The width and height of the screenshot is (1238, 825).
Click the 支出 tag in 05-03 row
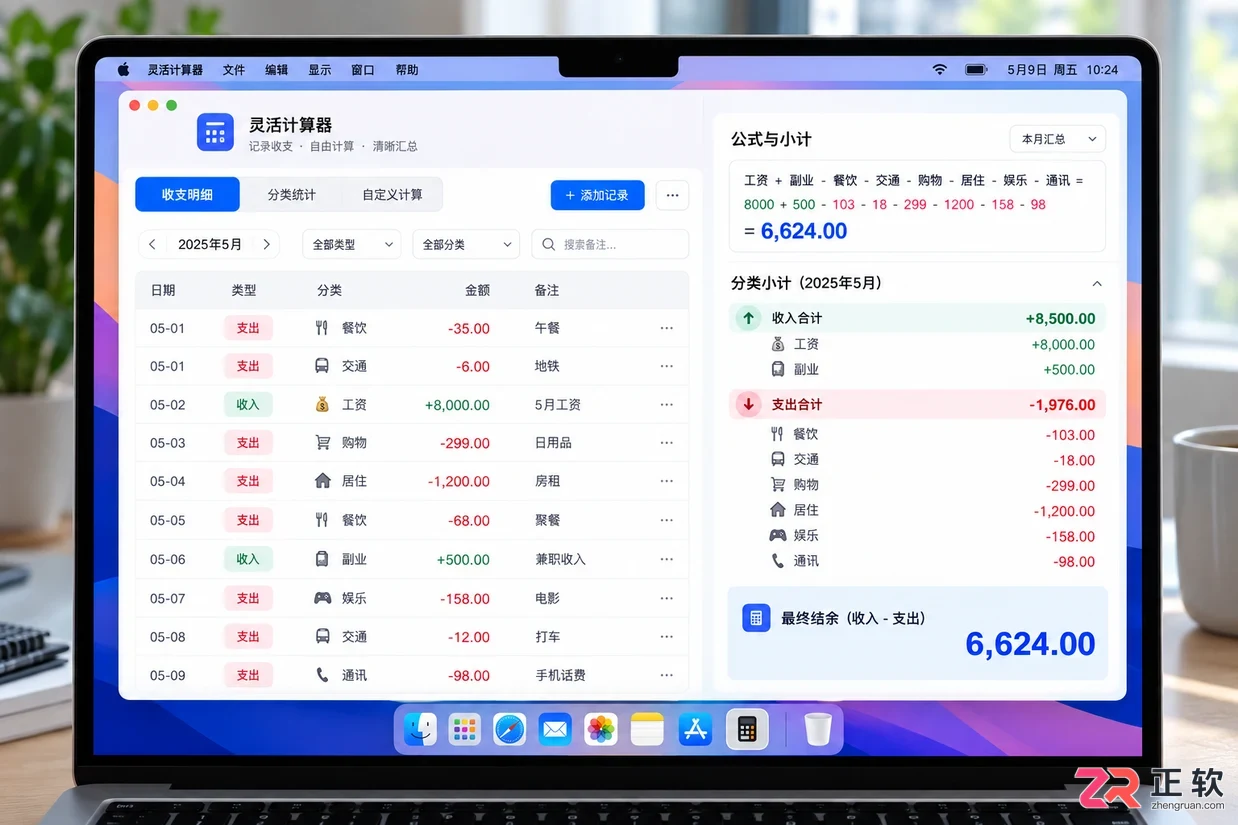[x=248, y=442]
